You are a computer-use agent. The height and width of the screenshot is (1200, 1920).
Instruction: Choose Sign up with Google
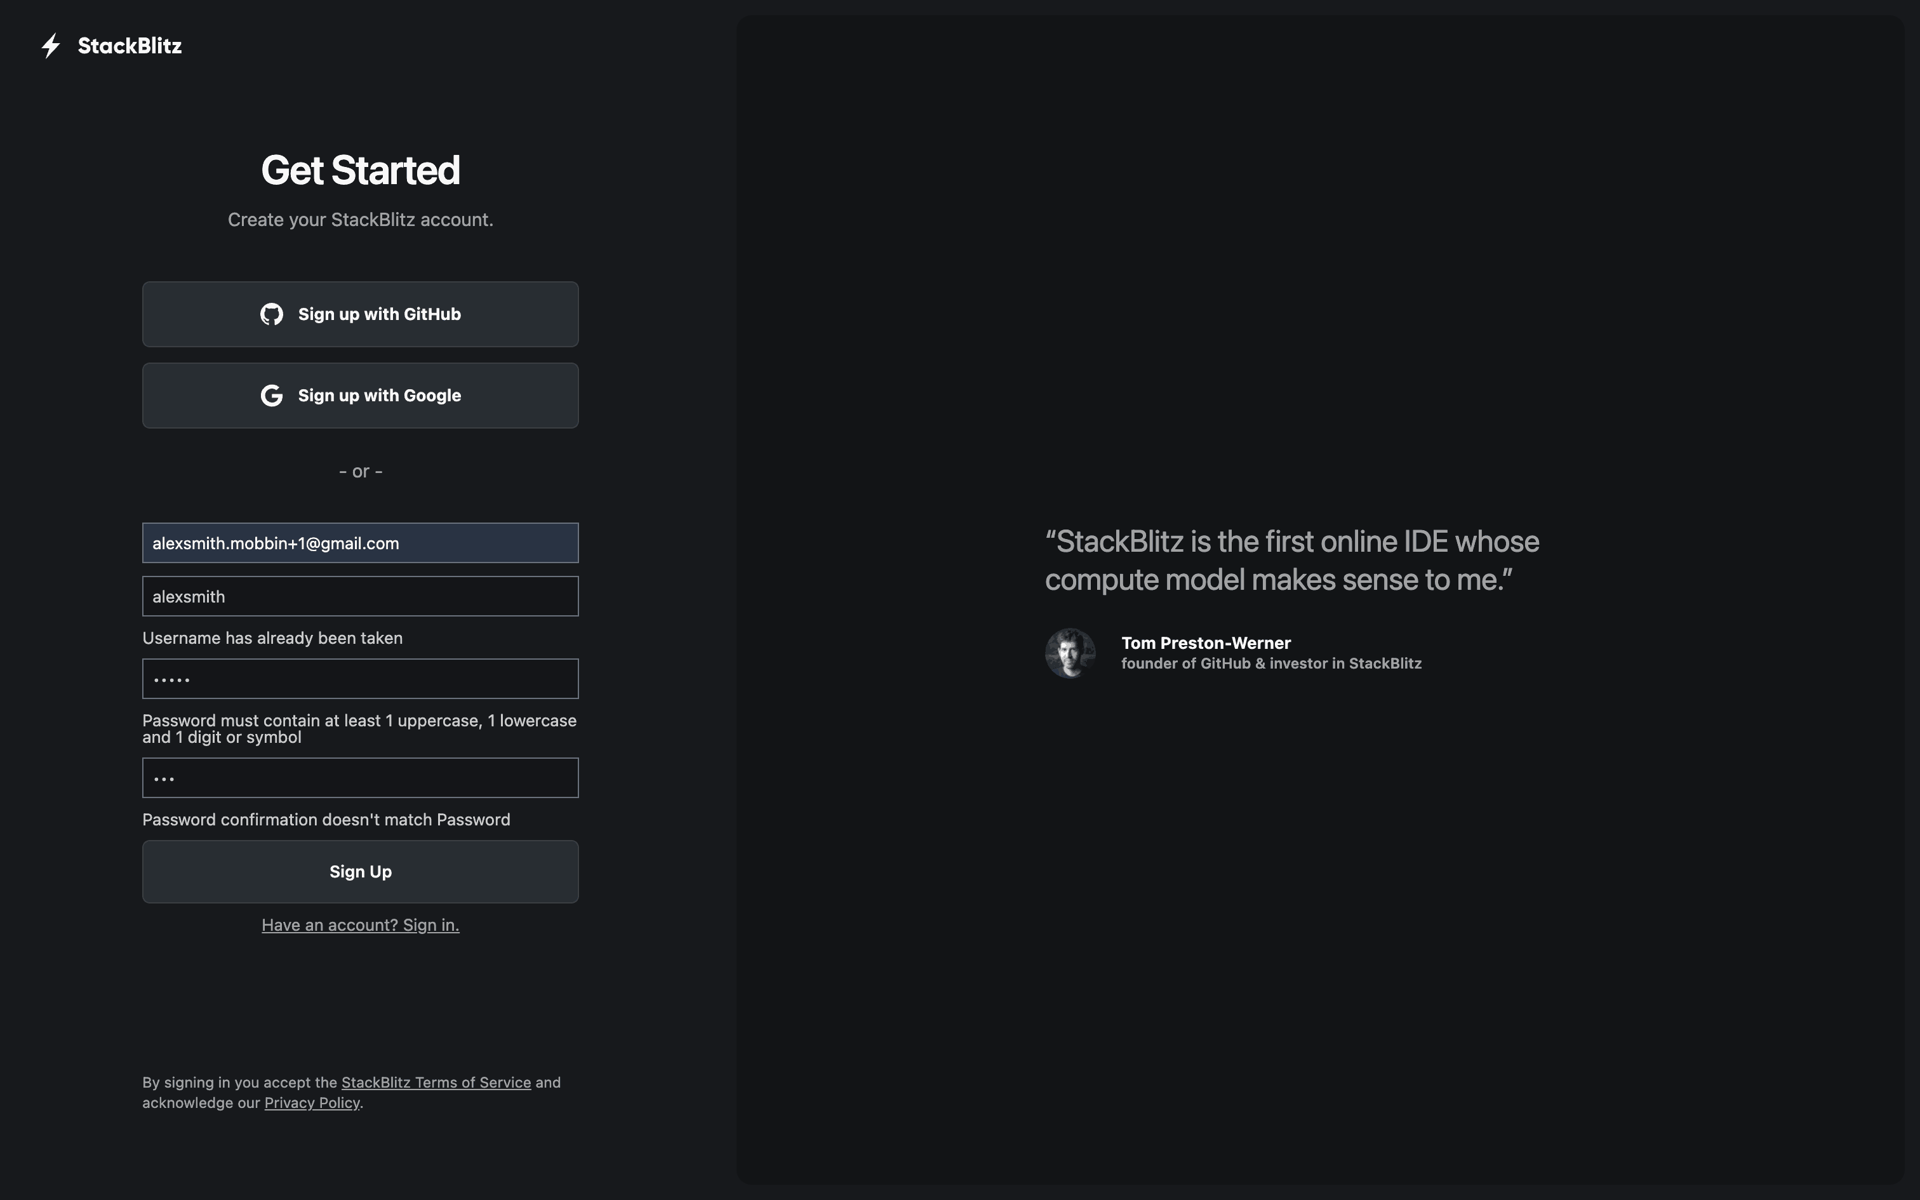360,395
